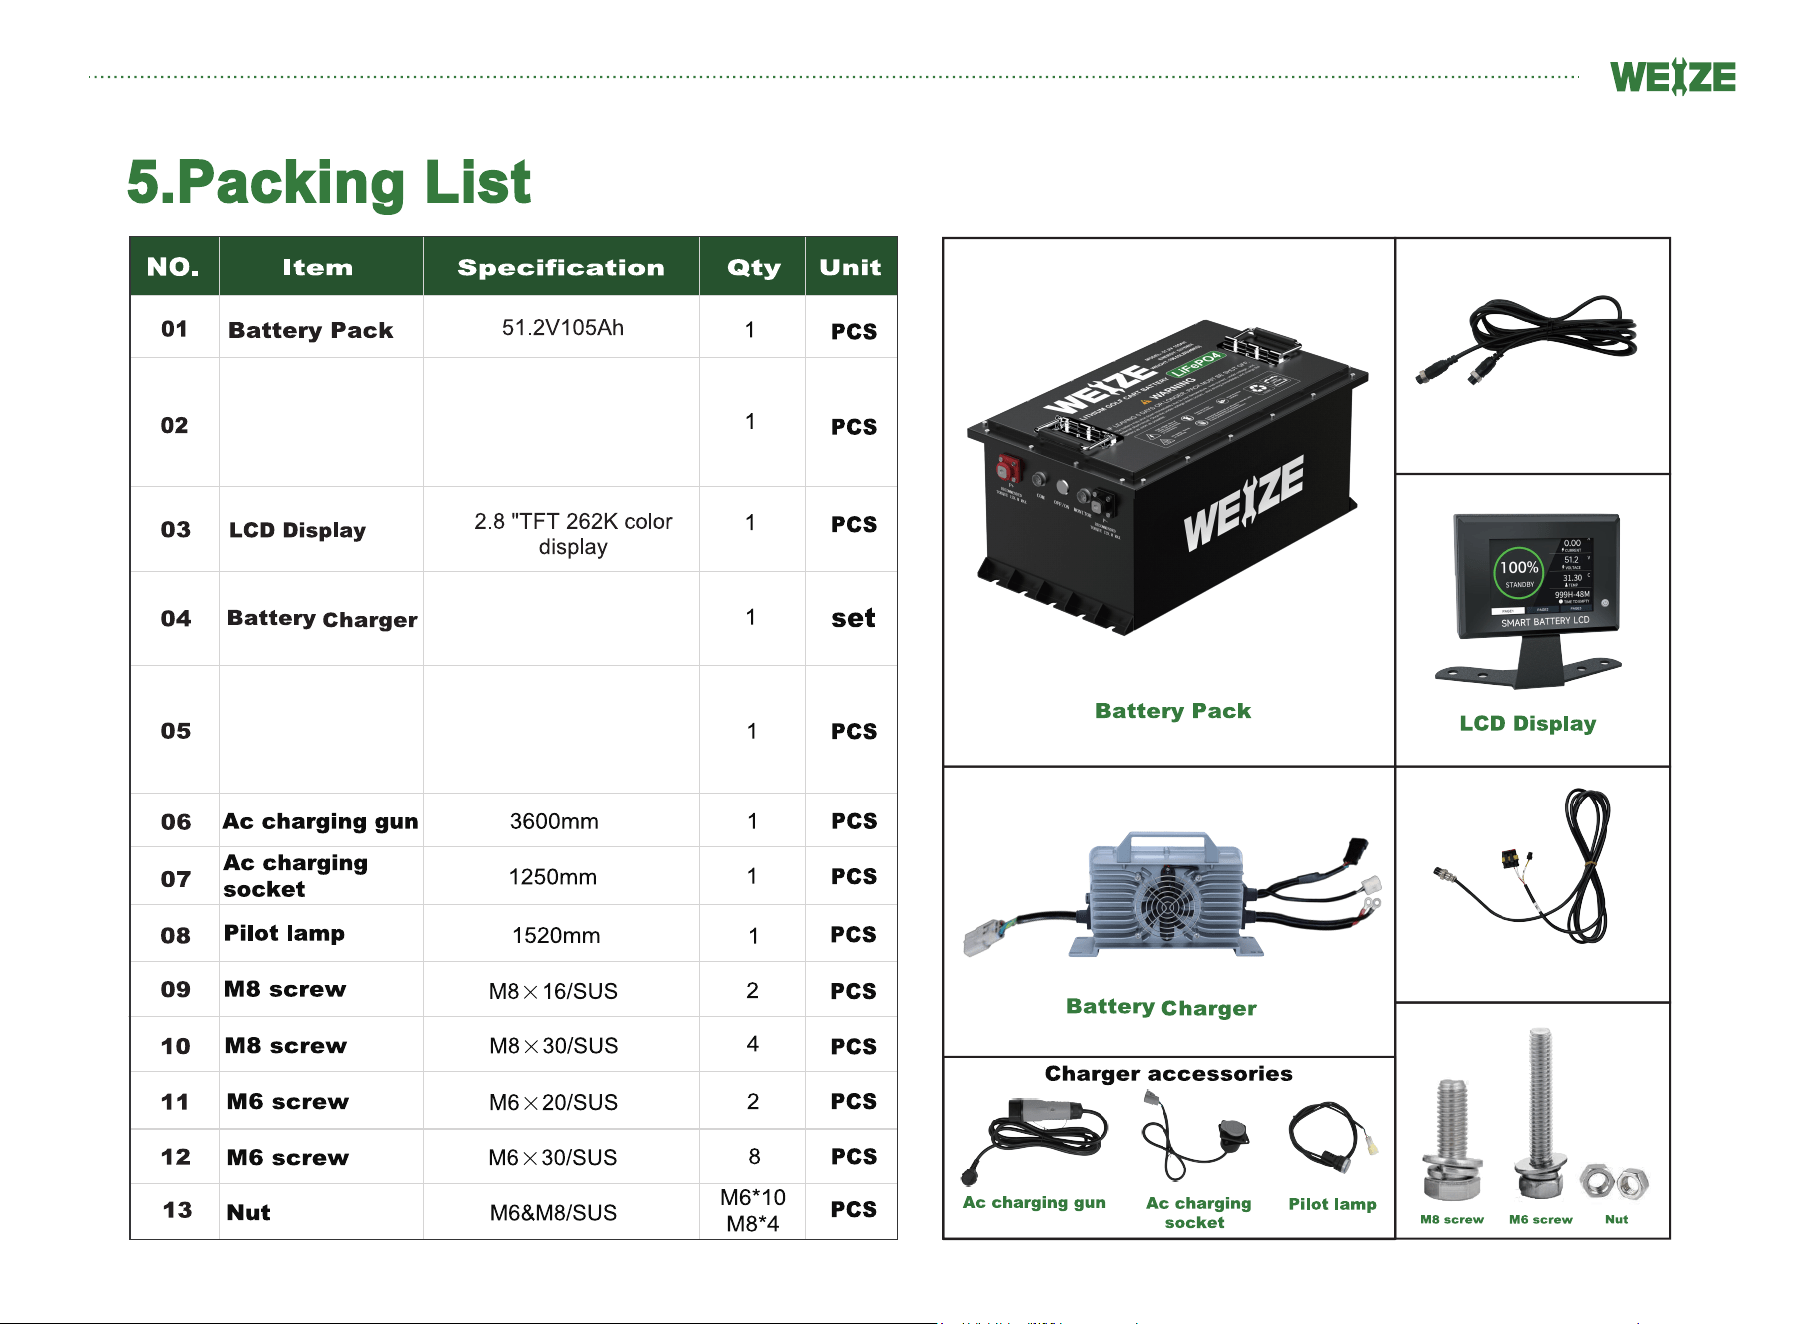Click the 'NO.' column header

click(174, 267)
